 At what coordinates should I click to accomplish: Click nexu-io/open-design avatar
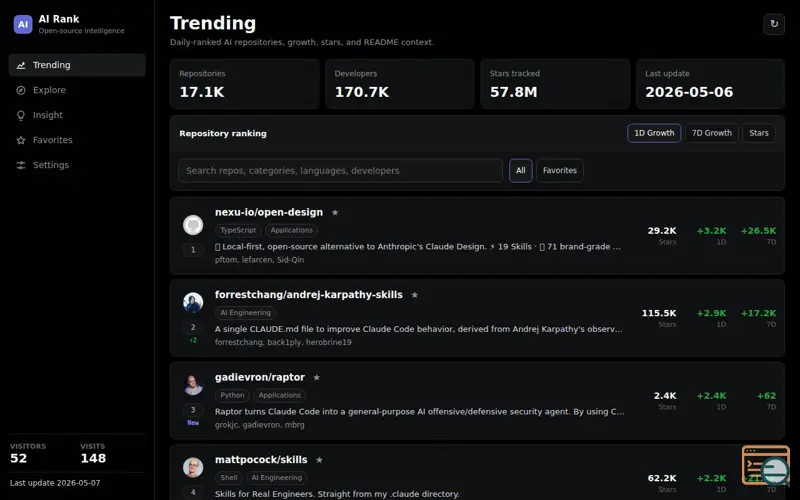(193, 225)
